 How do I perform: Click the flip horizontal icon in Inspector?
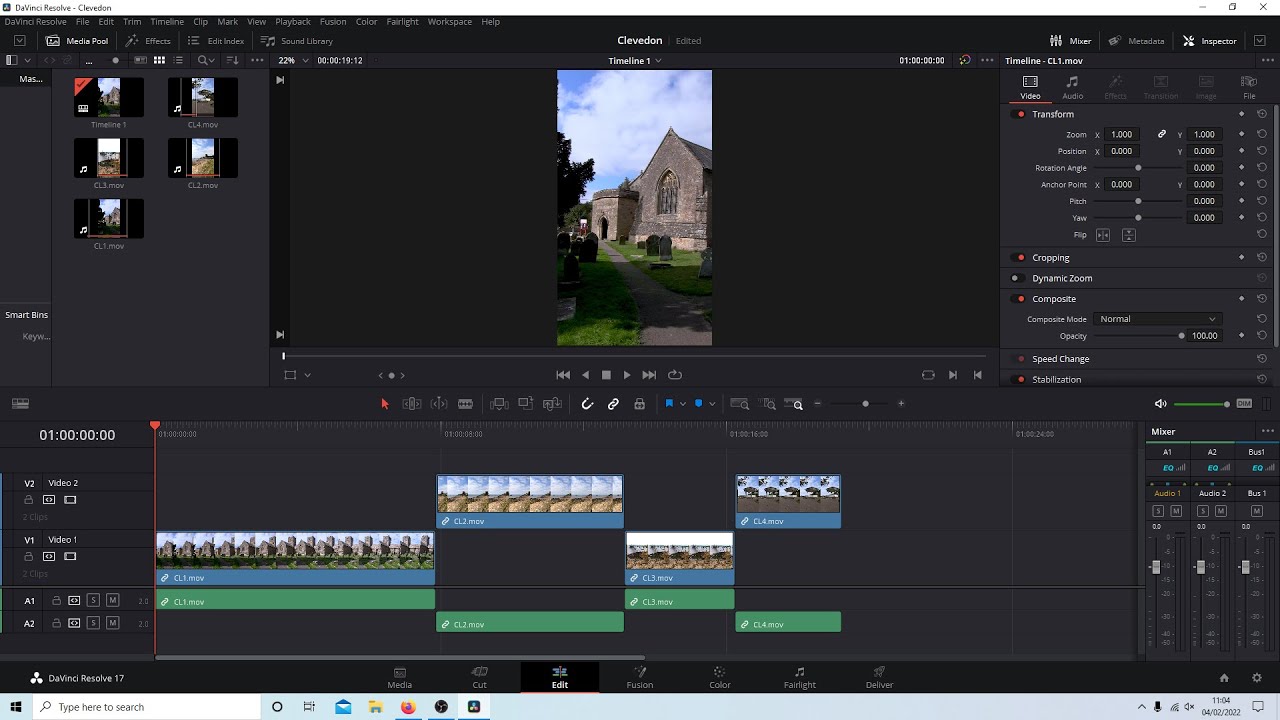click(x=1103, y=235)
